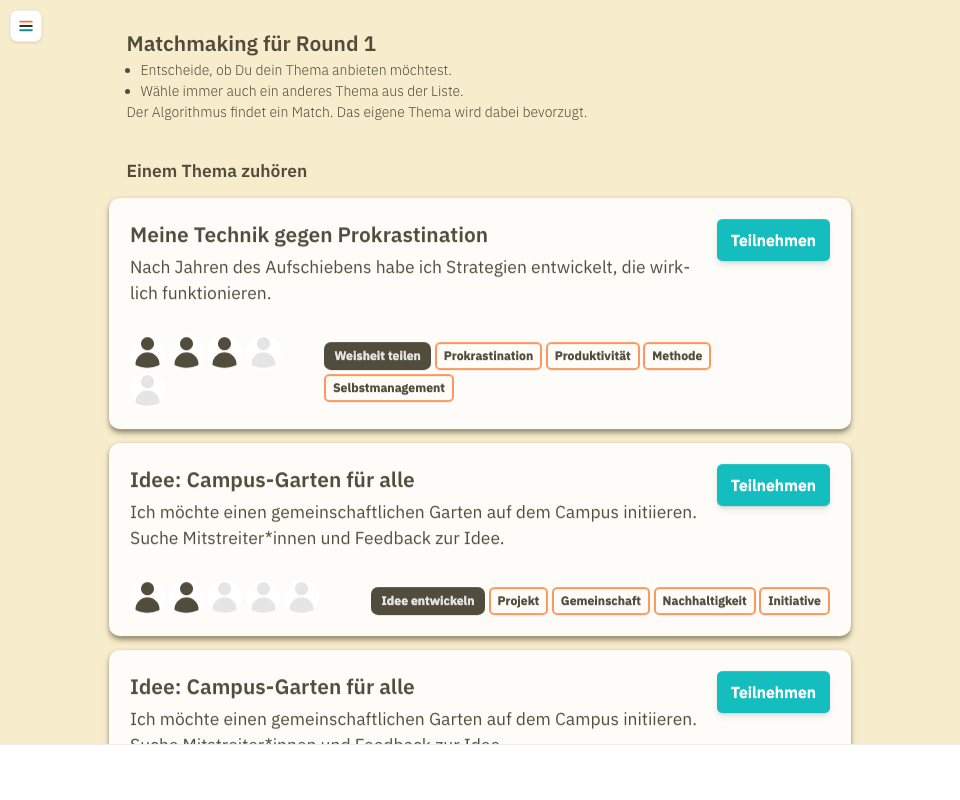960x800 pixels.
Task: Click third filled participant icon in Prokrastination card
Action: tap(225, 352)
